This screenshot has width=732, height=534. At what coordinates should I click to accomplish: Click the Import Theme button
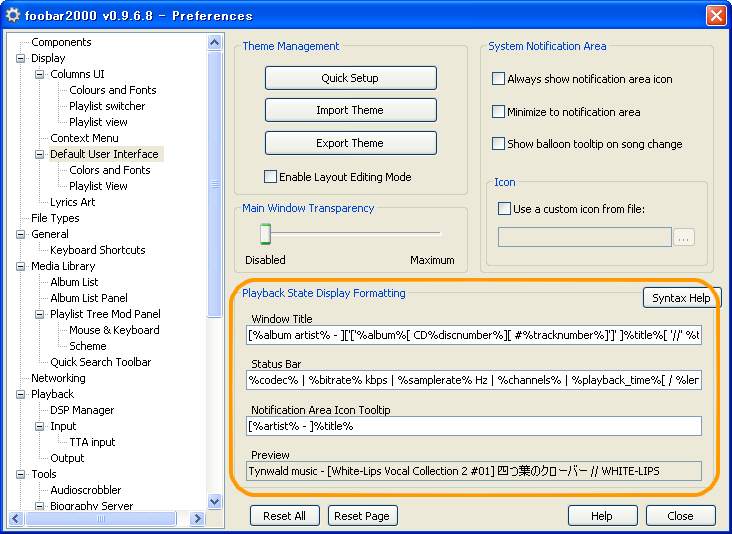351,110
